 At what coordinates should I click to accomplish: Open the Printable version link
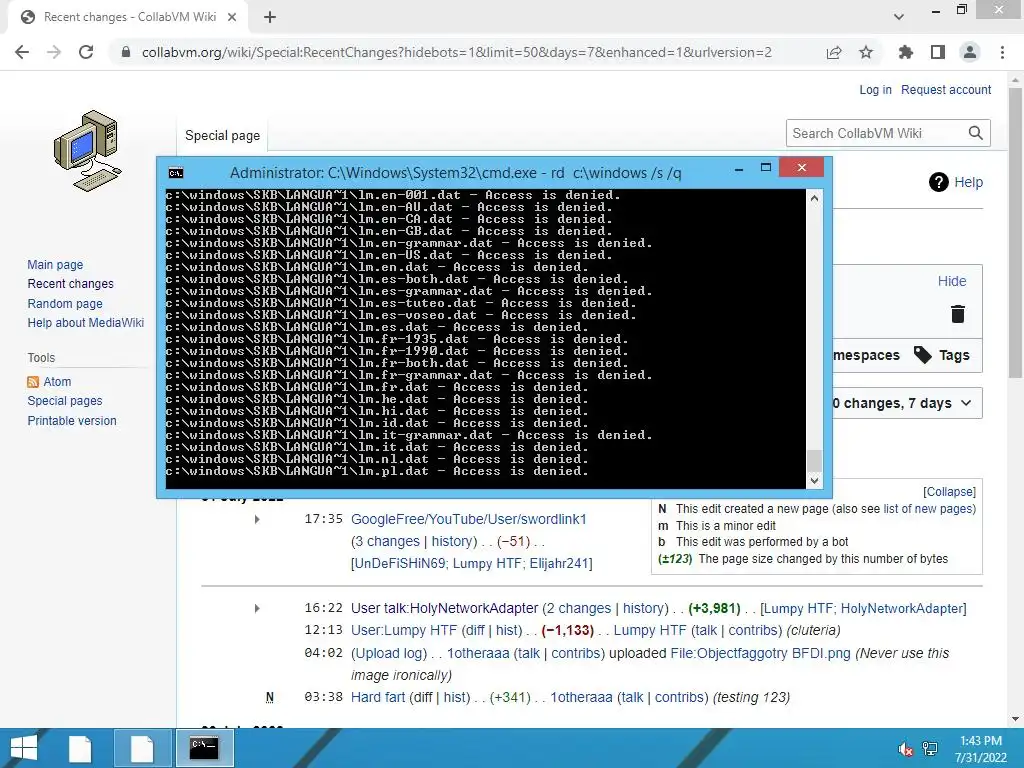pos(72,421)
